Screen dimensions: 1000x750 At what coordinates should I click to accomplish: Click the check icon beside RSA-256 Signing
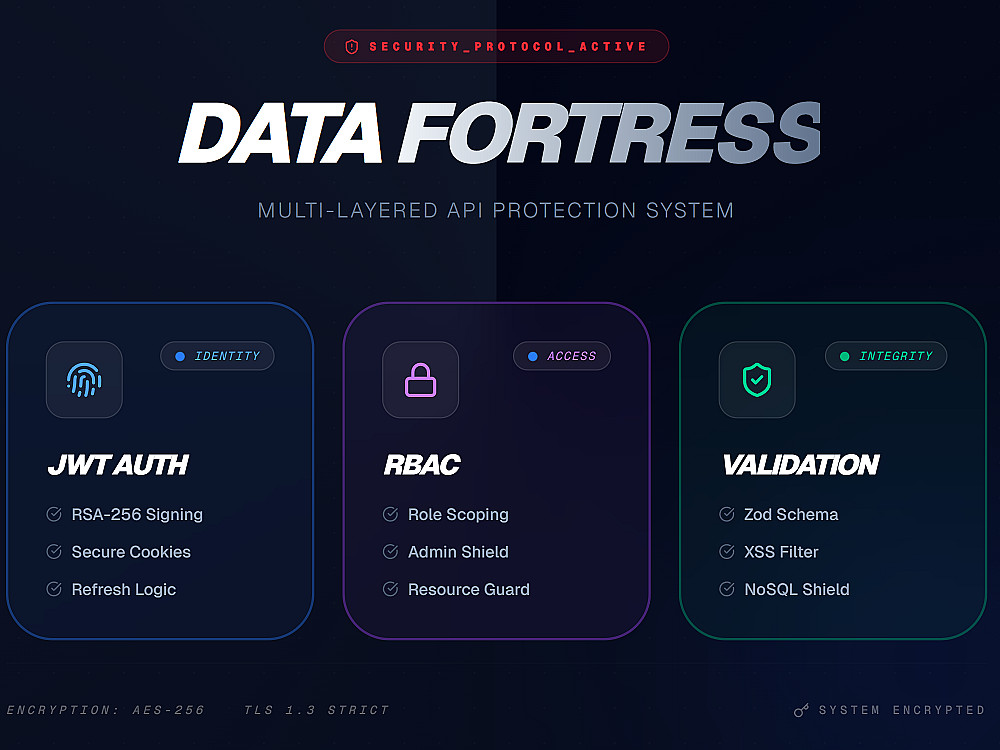54,514
